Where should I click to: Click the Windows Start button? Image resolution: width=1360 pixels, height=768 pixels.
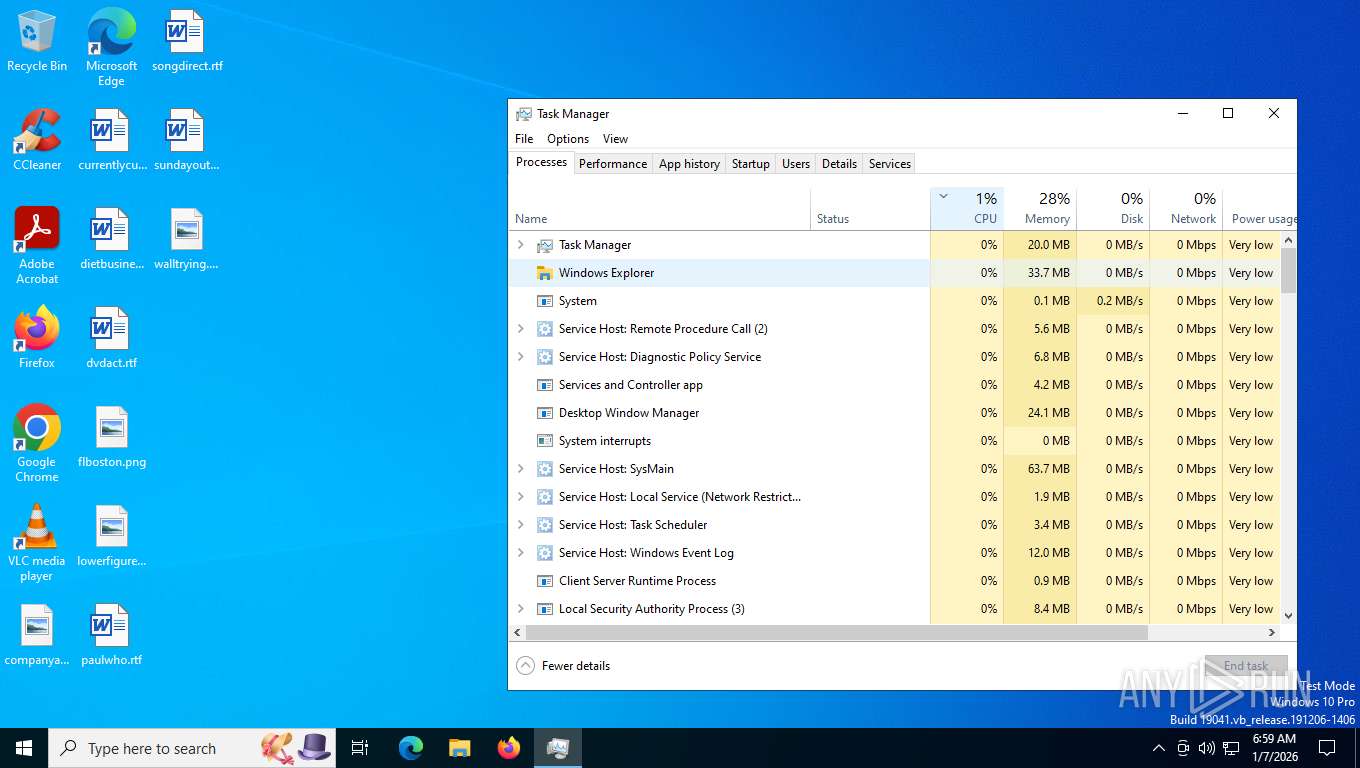coord(24,748)
